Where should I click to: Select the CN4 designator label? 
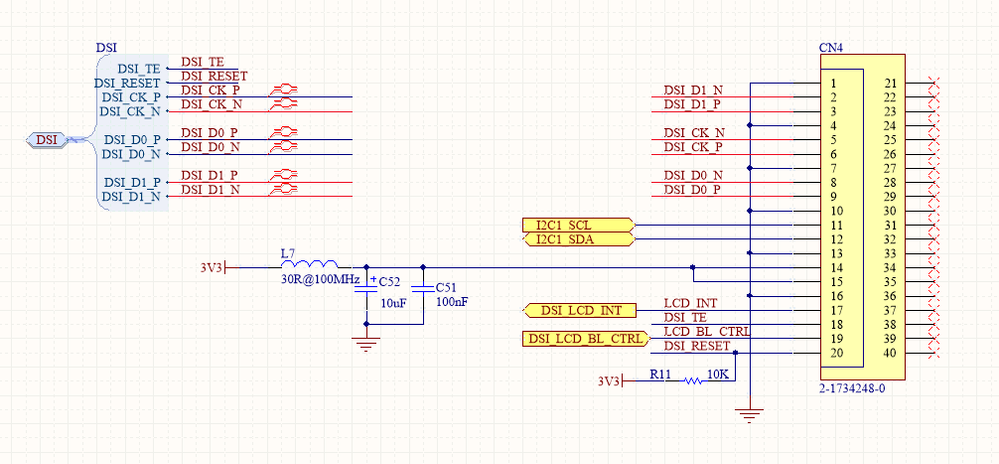coord(830,48)
